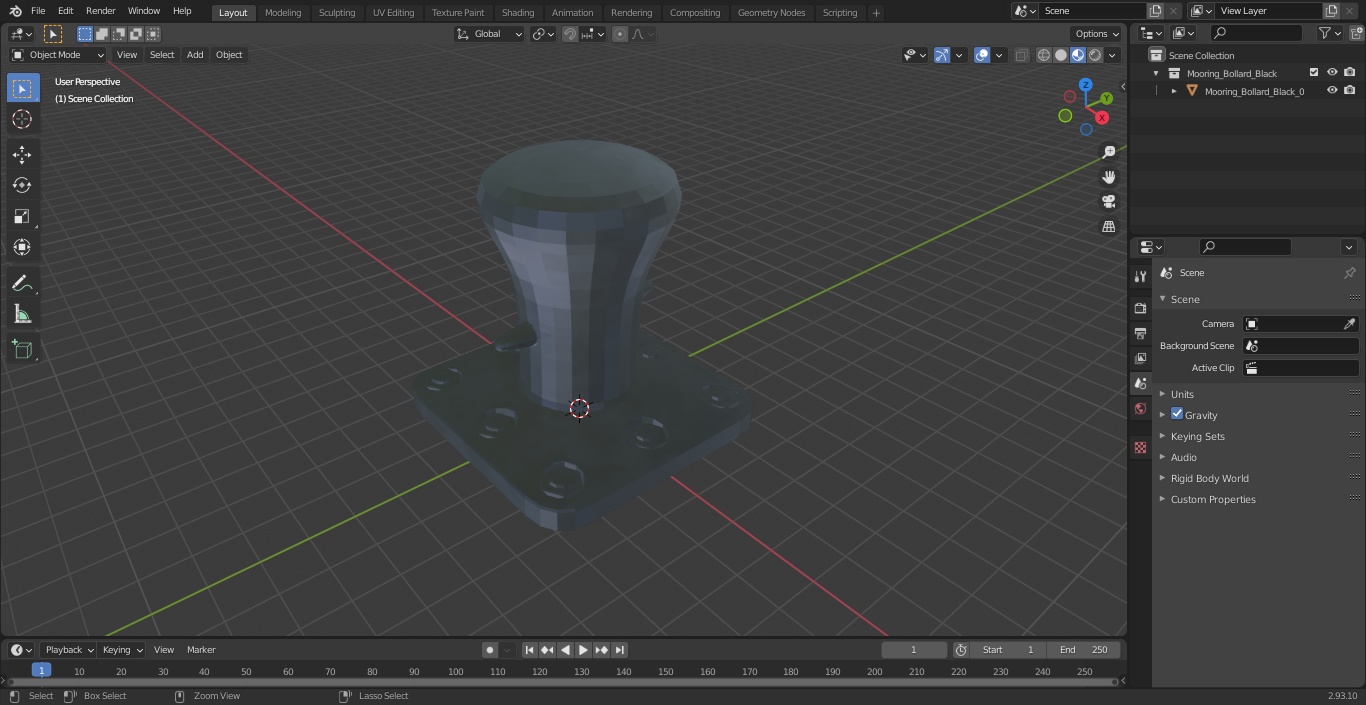Open the Geometry Nodes workspace tab
The width and height of the screenshot is (1366, 705).
click(771, 12)
